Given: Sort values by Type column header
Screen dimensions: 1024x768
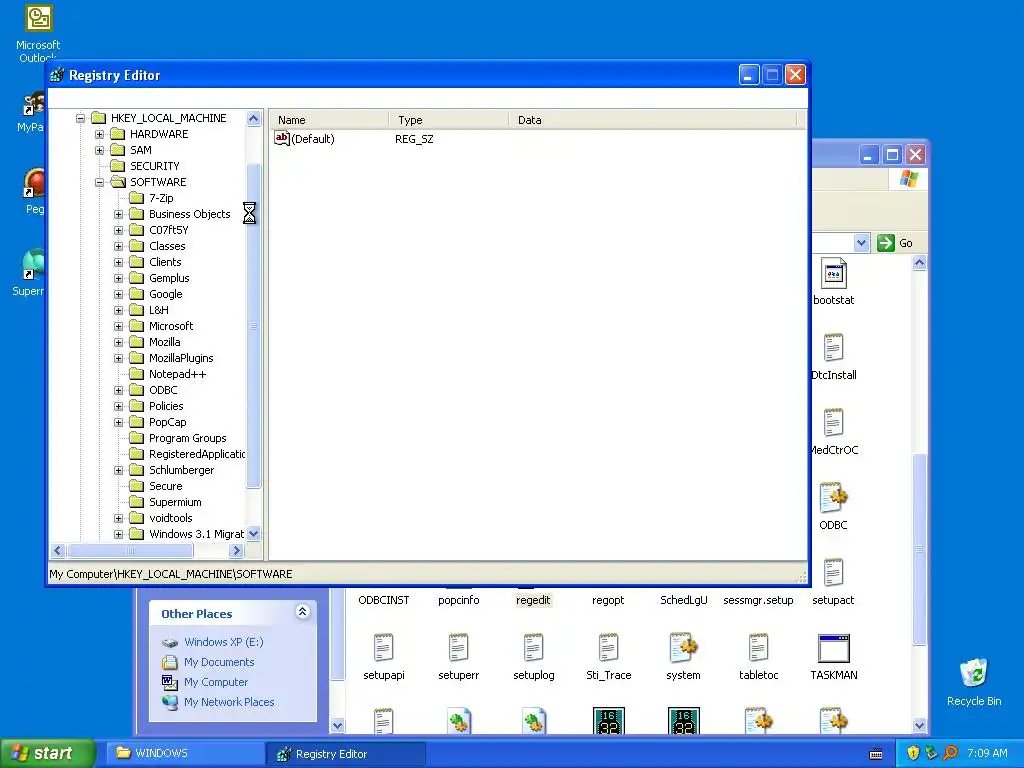Looking at the screenshot, I should (449, 120).
